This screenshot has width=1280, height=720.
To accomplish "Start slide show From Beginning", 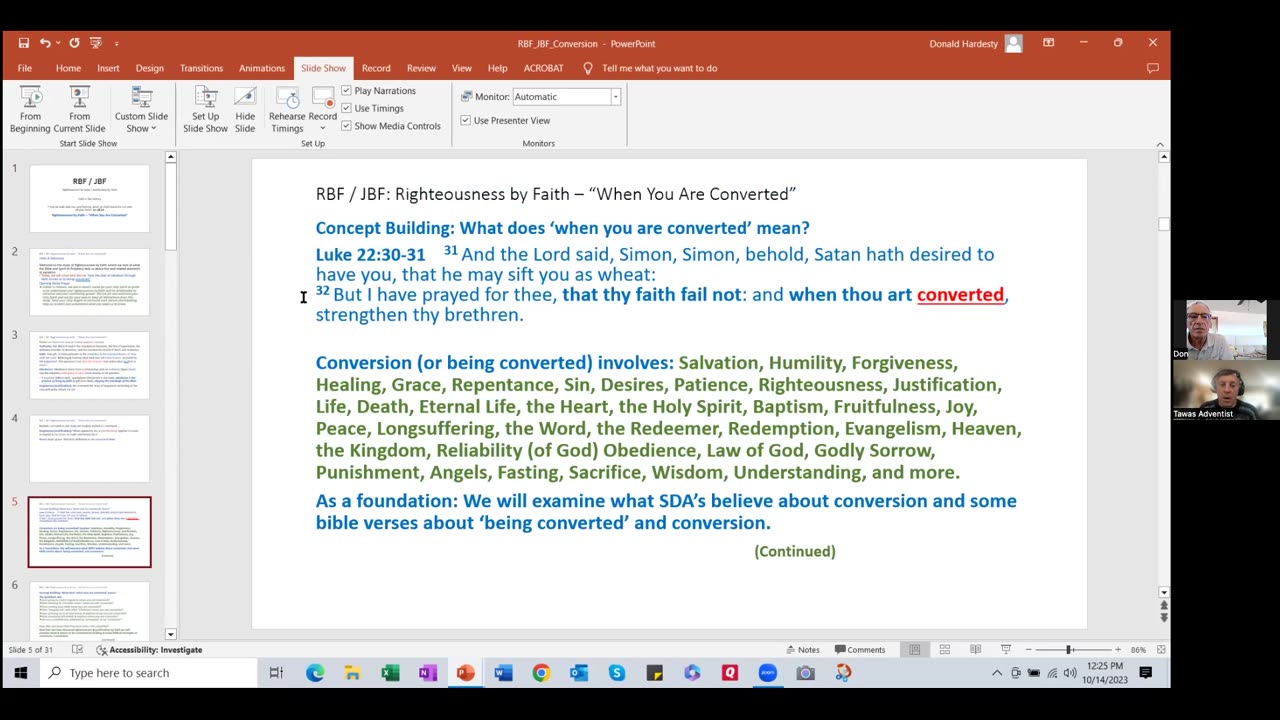I will (30, 110).
